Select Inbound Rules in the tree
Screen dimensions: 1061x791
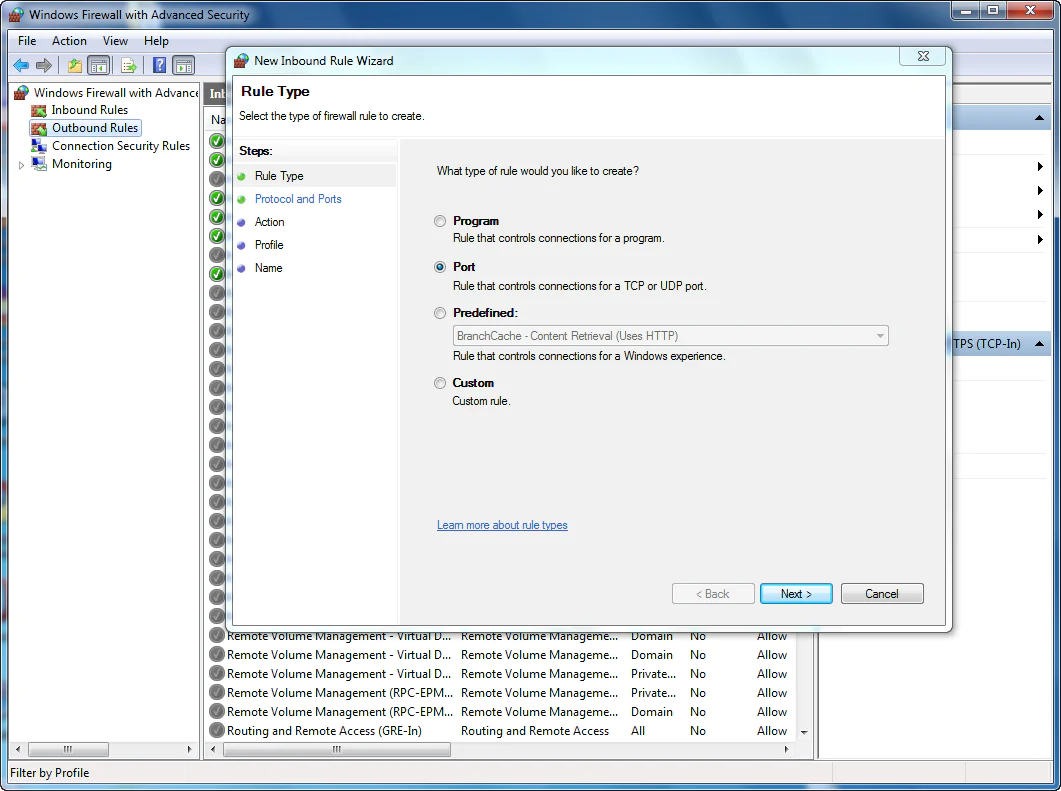pyautogui.click(x=89, y=110)
